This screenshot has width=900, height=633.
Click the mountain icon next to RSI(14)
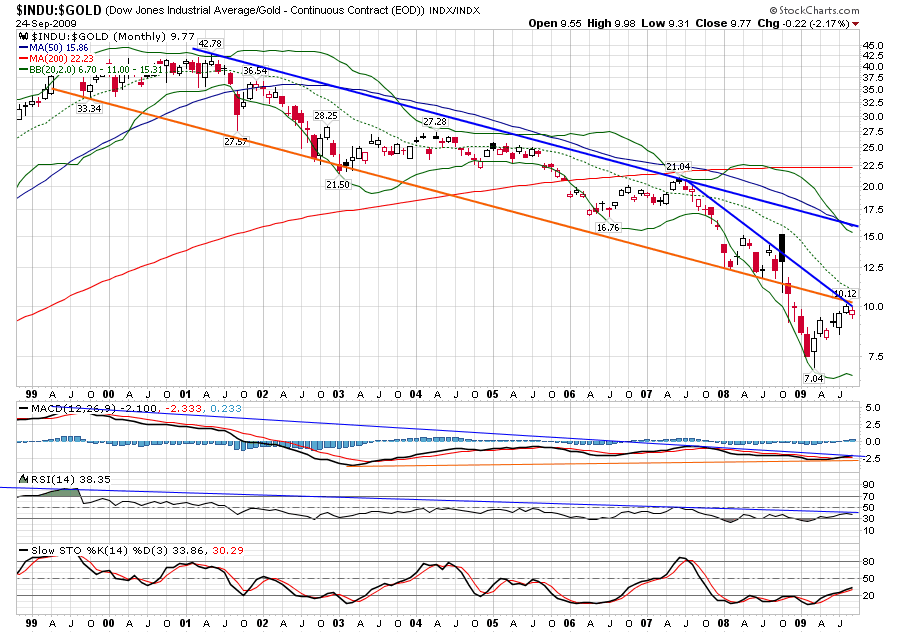pos(24,479)
